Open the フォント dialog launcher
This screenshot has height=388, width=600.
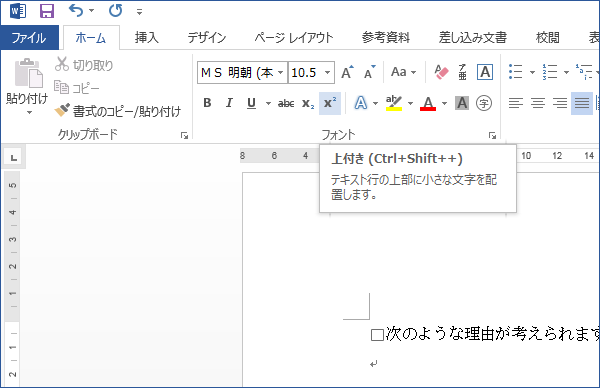(492, 135)
